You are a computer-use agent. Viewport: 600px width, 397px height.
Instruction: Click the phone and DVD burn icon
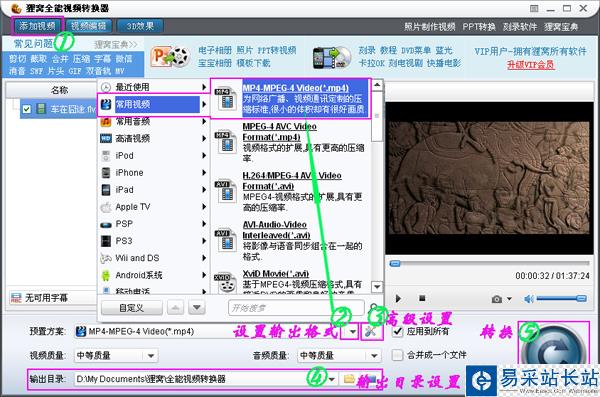pos(332,58)
